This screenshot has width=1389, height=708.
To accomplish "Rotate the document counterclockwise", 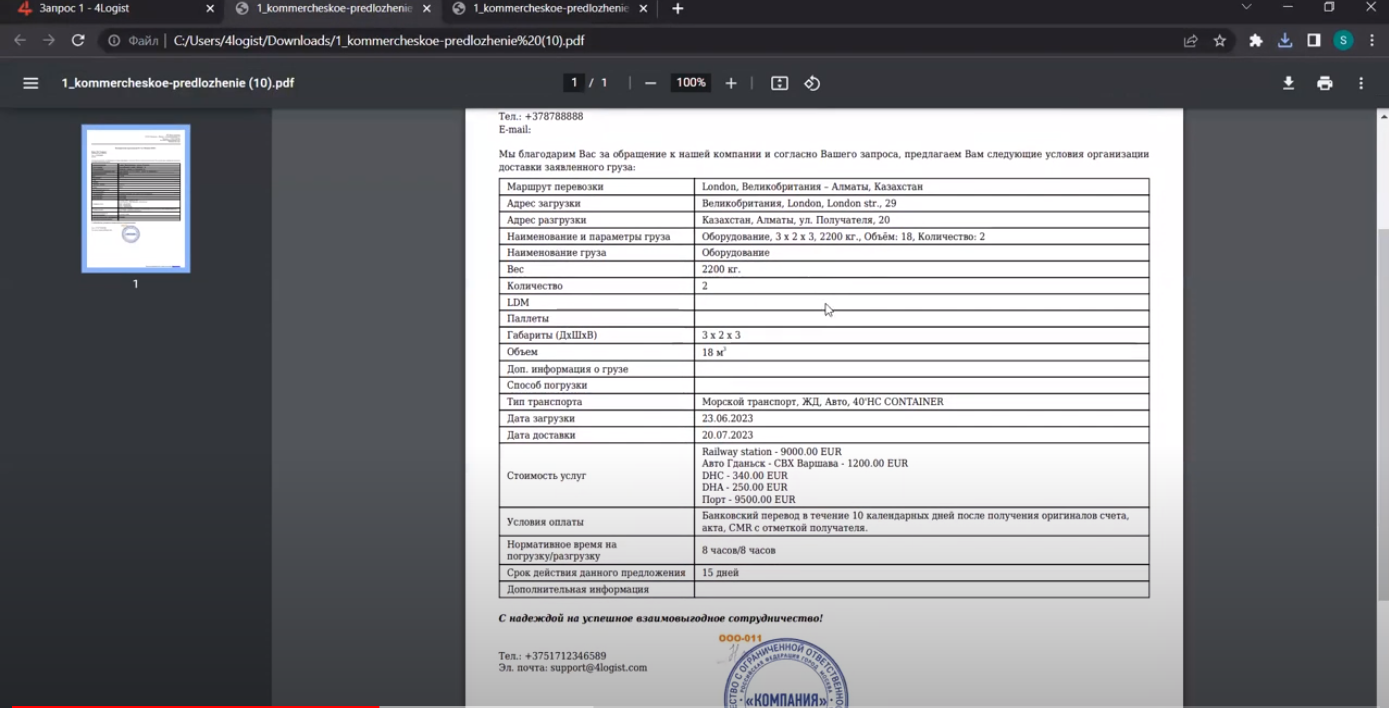I will tap(812, 83).
